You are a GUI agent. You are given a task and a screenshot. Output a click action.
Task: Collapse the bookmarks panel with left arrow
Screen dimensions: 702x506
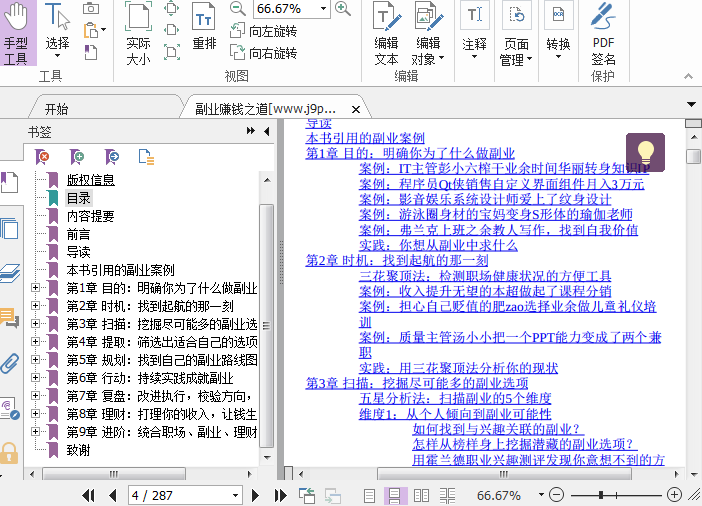tap(267, 131)
